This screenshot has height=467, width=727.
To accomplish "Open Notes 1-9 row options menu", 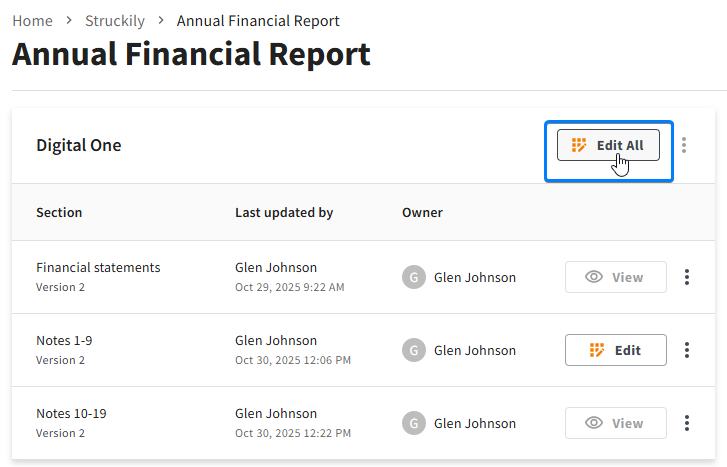I will point(687,350).
